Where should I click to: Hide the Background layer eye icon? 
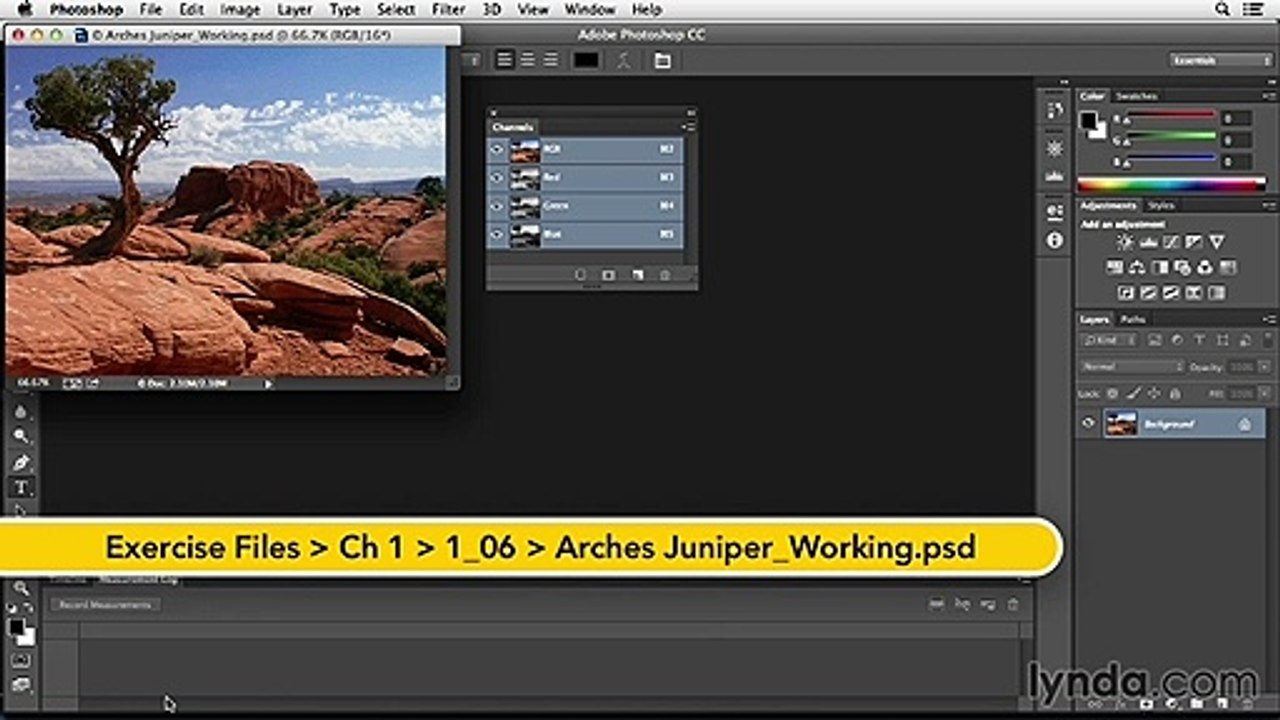[x=1089, y=423]
